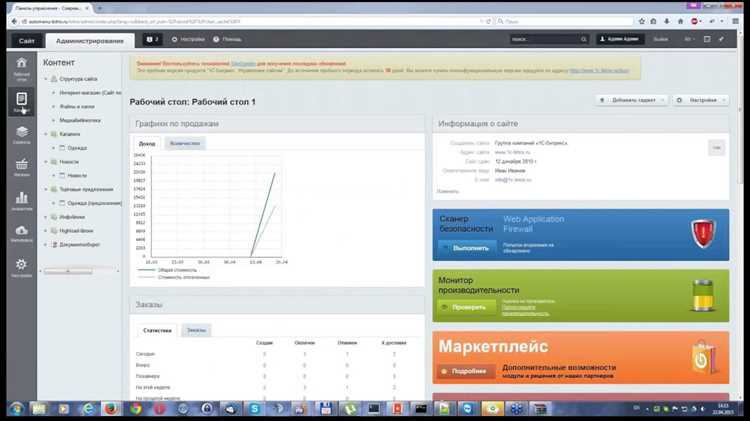Click the search magnifier icon in admin bar

click(584, 39)
